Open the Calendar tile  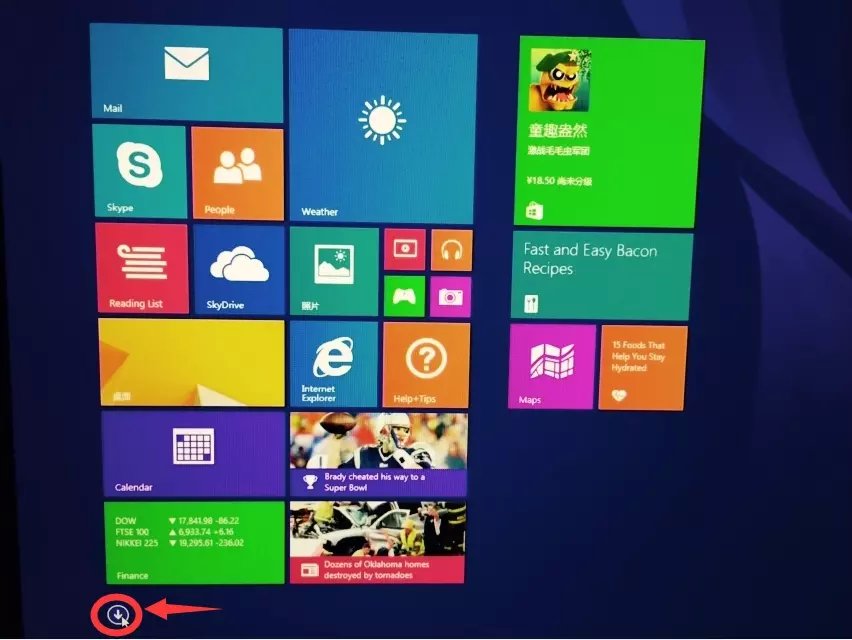pyautogui.click(x=193, y=454)
